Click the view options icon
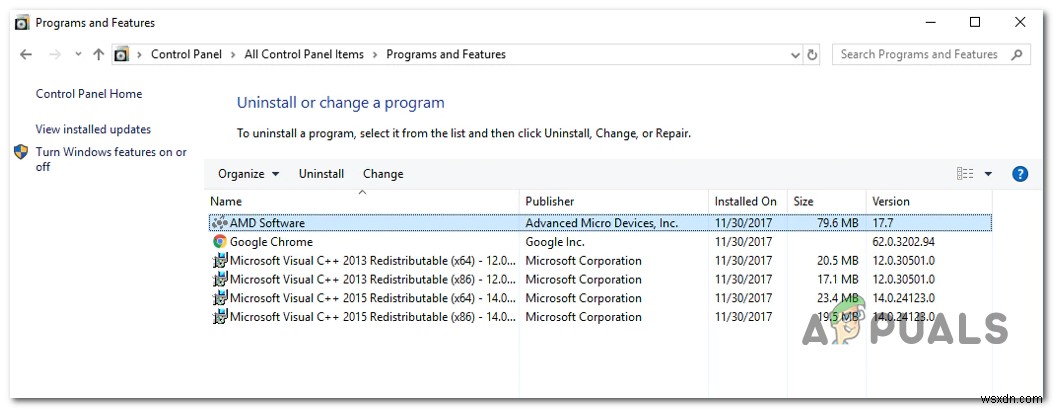The image size is (1054, 409). 965,174
